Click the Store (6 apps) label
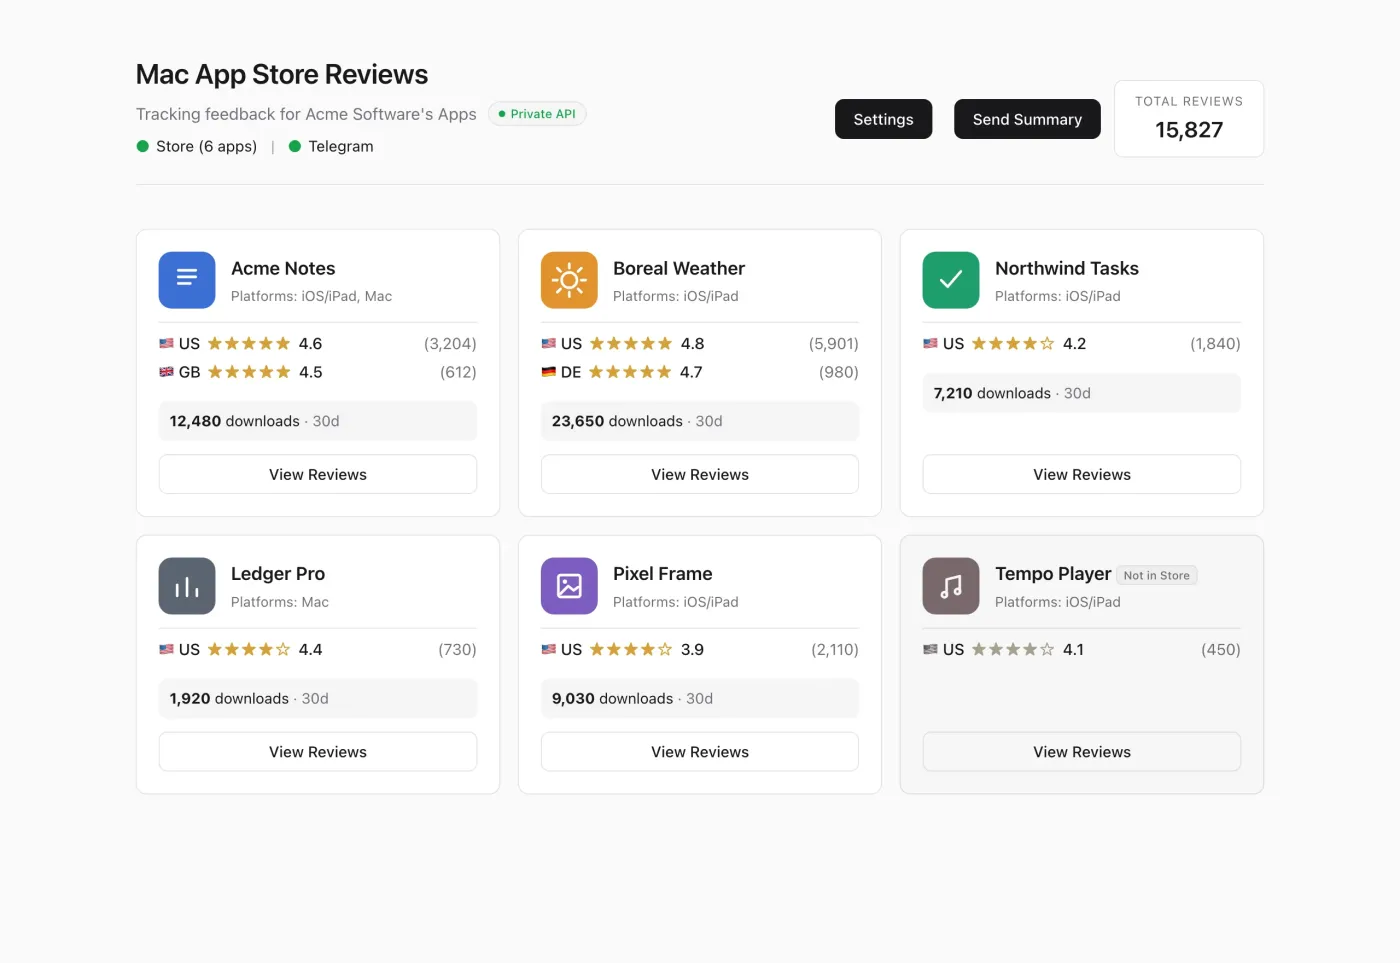 click(206, 146)
